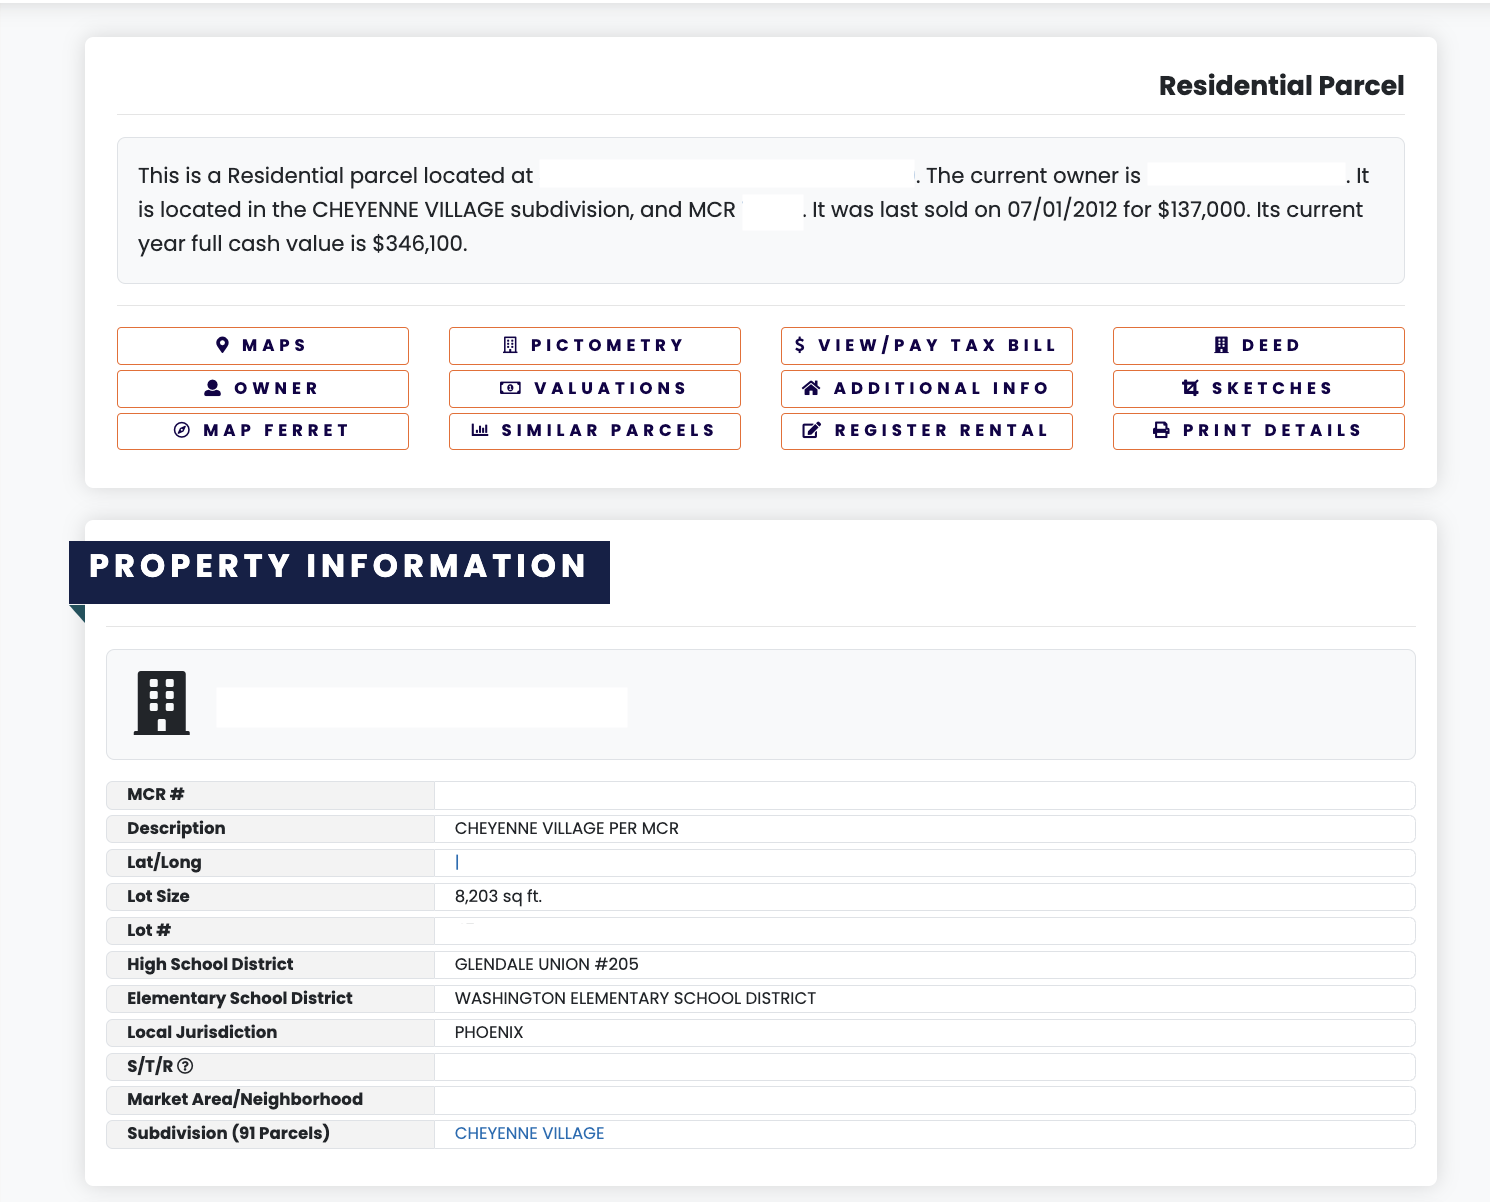This screenshot has width=1490, height=1202.
Task: Click the edit icon on Register Rental
Action: 812,430
